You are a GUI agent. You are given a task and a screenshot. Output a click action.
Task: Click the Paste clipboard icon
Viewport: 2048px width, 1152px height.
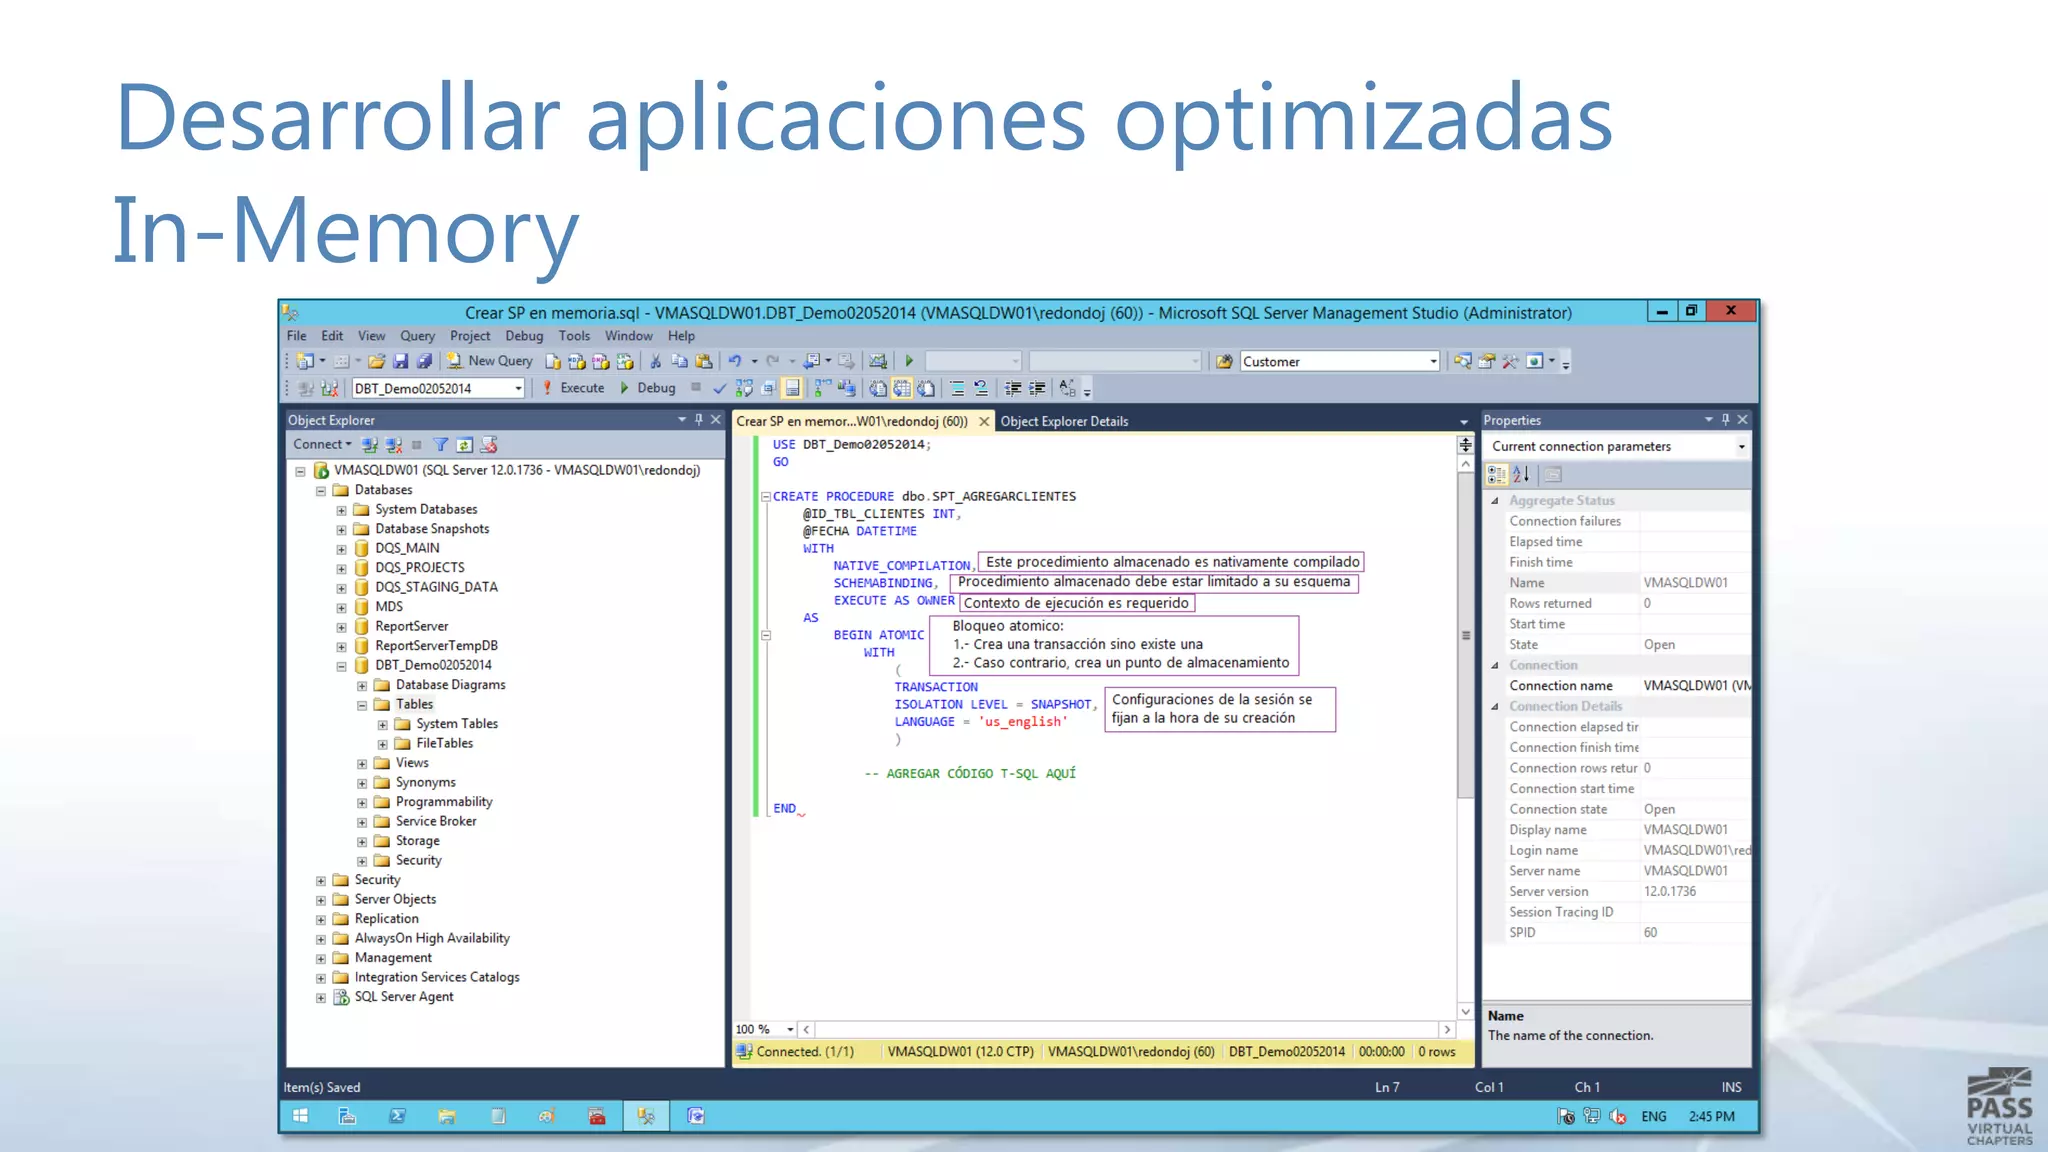coord(704,361)
